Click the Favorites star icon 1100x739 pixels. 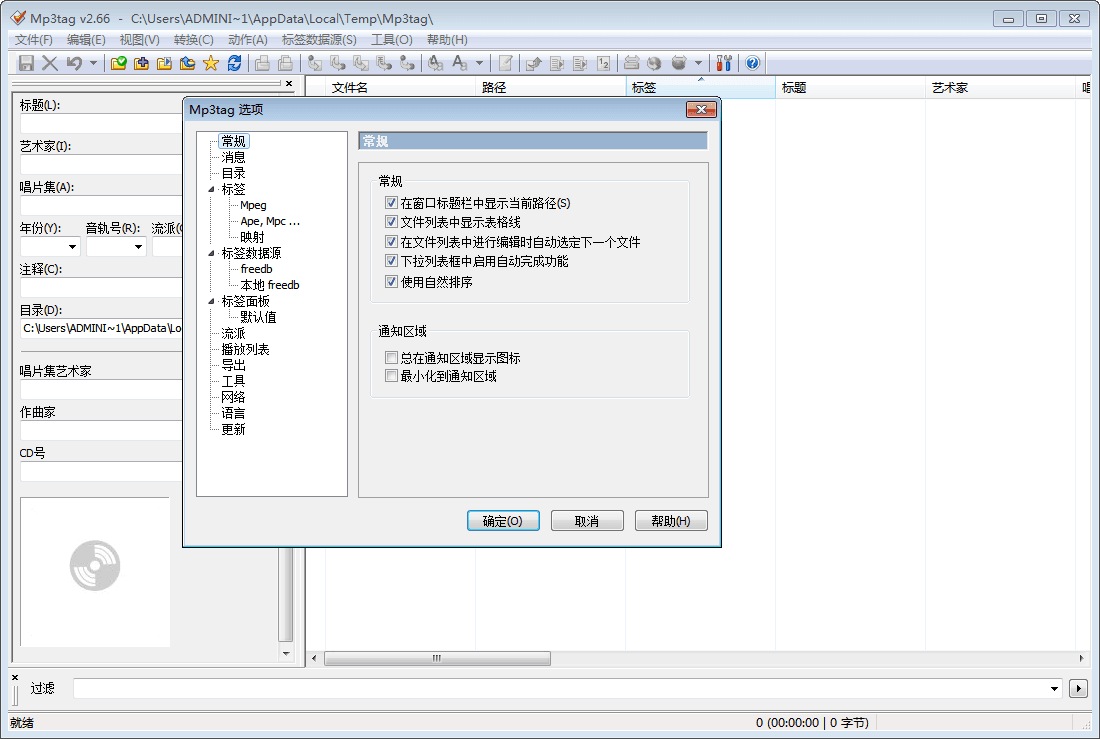pos(210,63)
